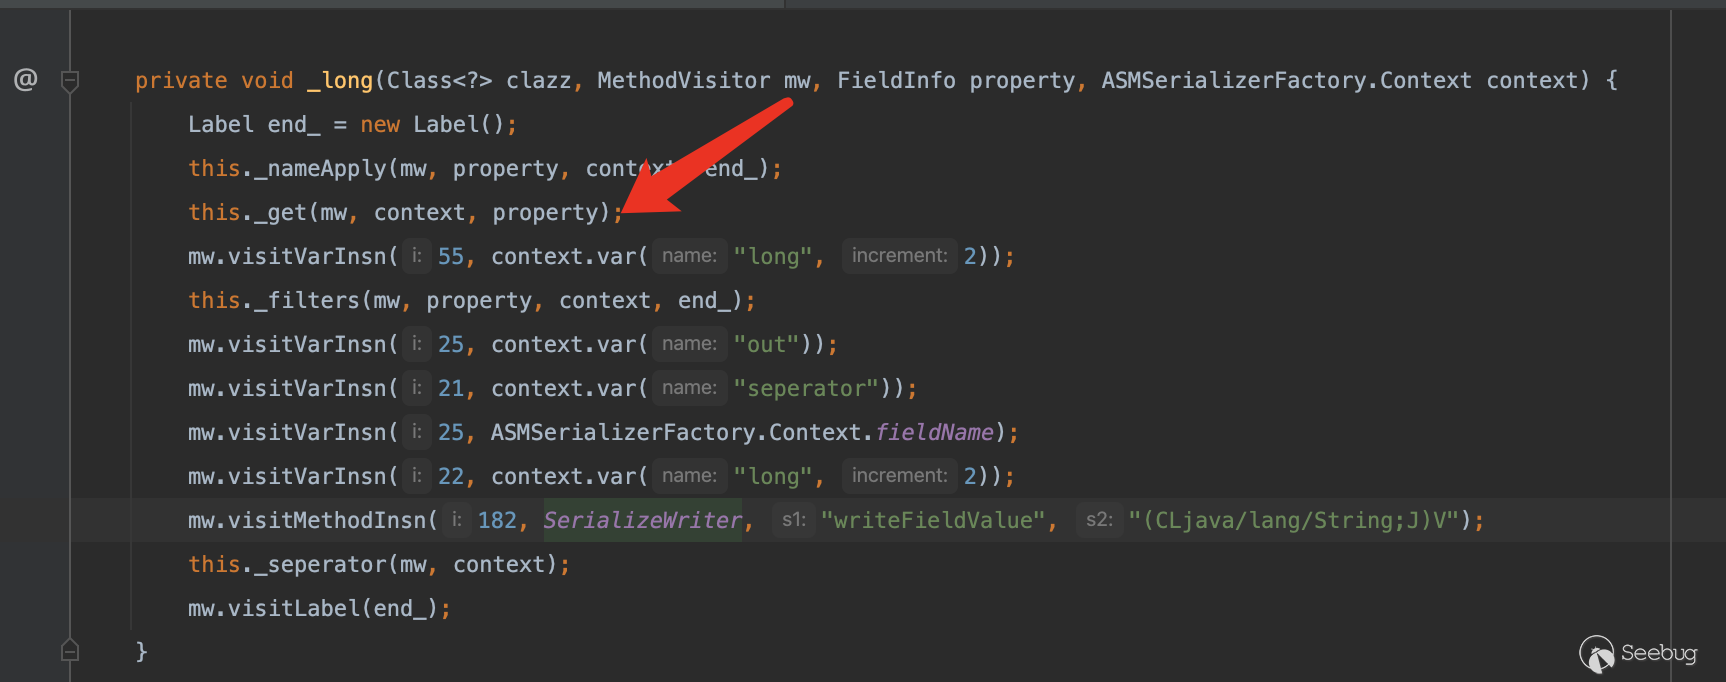Click the number 22 opcode argument
This screenshot has width=1726, height=682.
point(451,476)
